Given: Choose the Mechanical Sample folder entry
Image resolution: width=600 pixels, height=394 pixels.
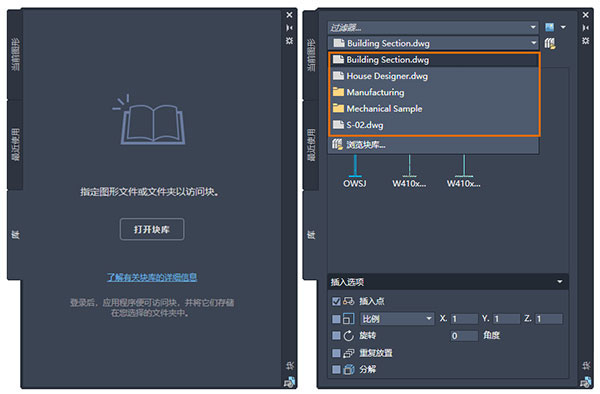Looking at the screenshot, I should pyautogui.click(x=434, y=109).
